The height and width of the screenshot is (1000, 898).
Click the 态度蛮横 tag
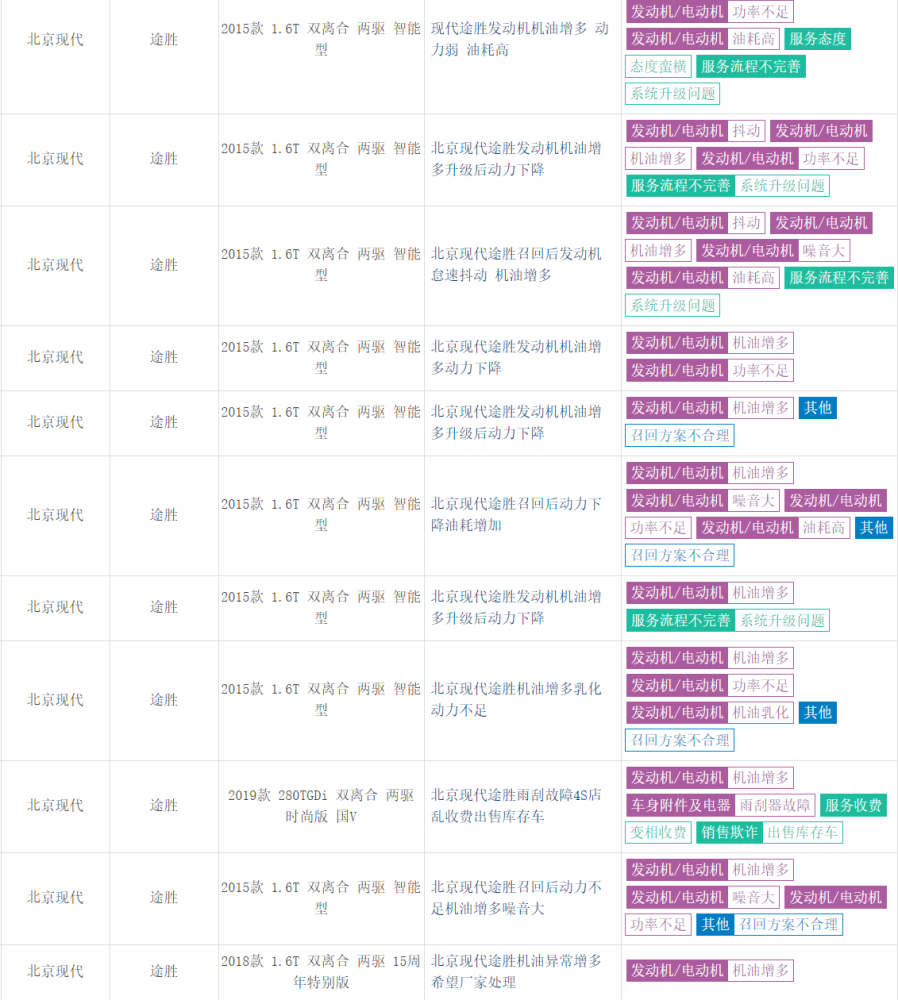click(x=658, y=66)
